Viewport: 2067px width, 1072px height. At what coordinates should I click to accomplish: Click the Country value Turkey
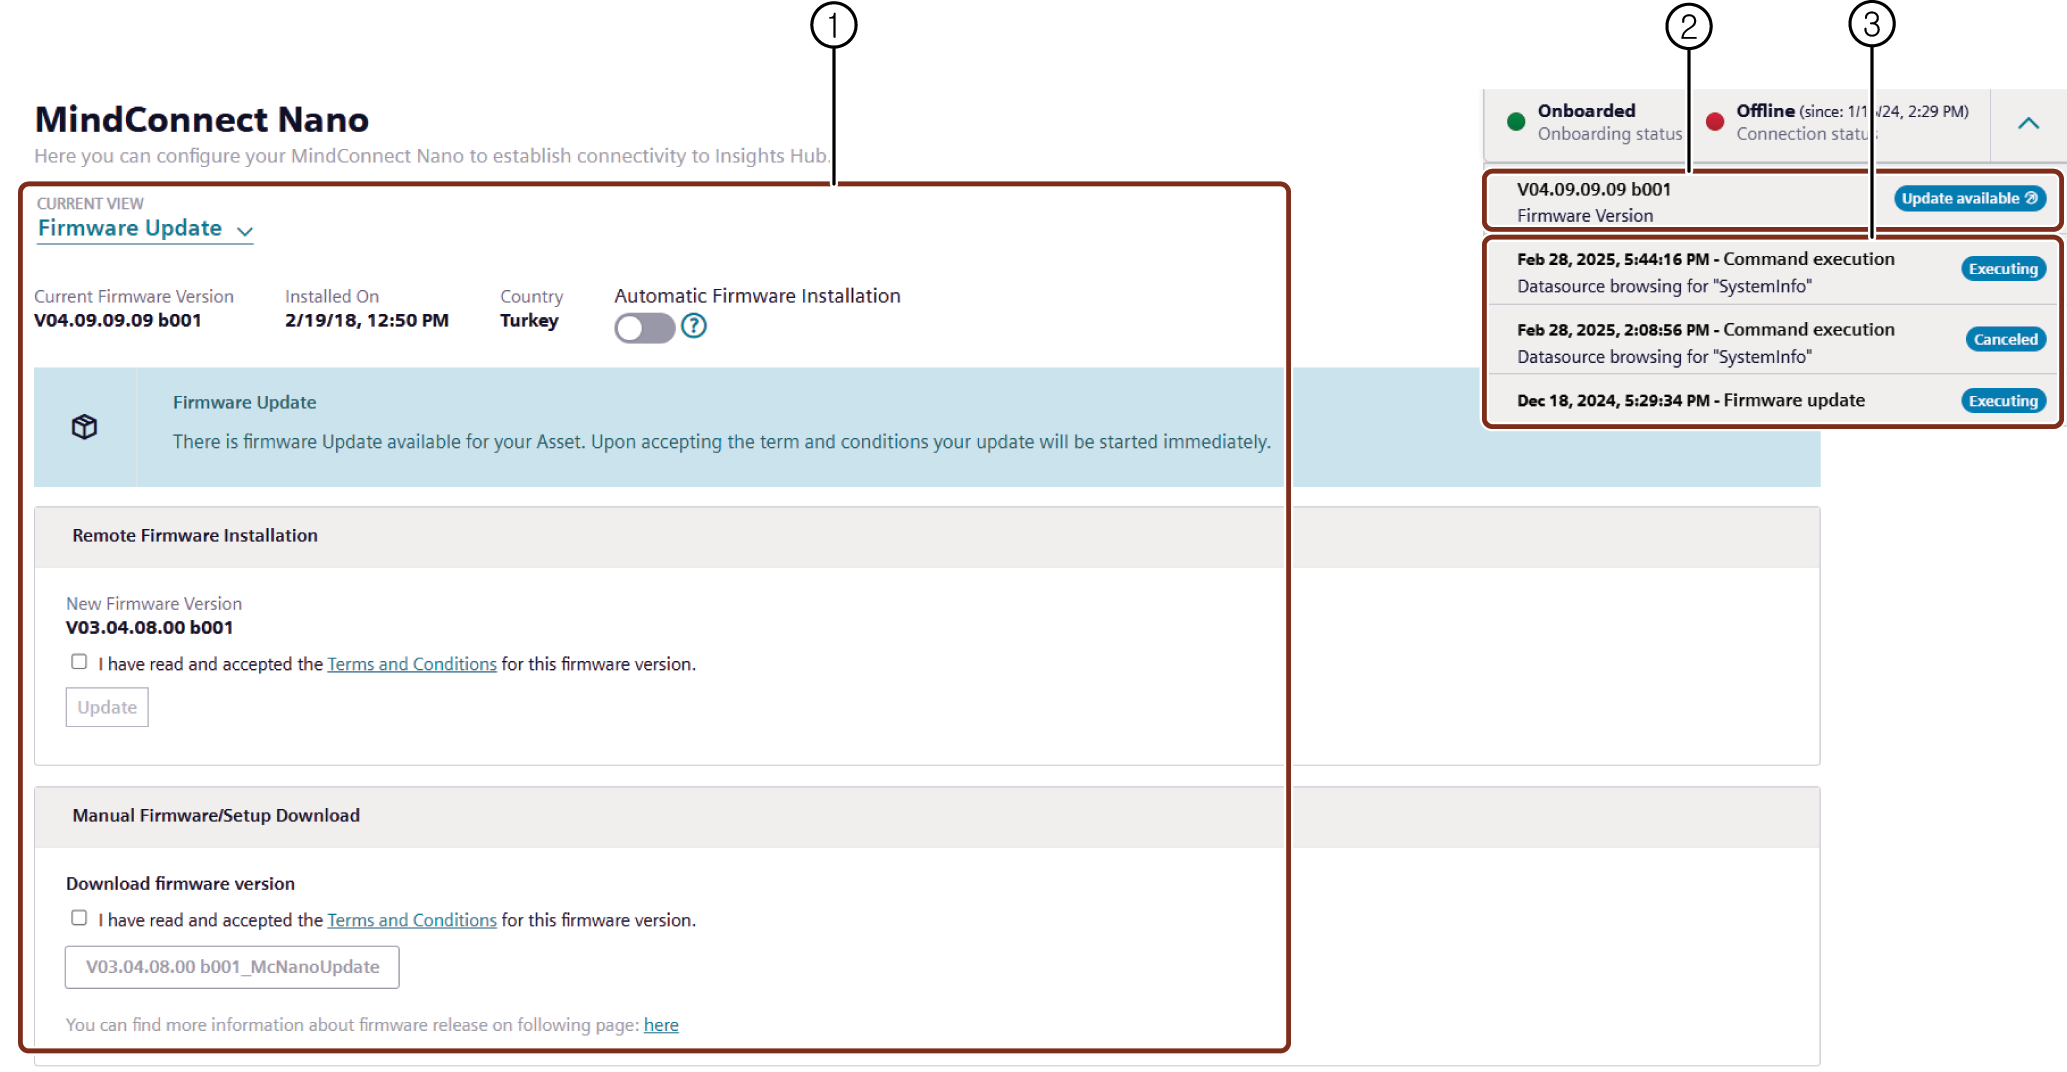tap(529, 321)
